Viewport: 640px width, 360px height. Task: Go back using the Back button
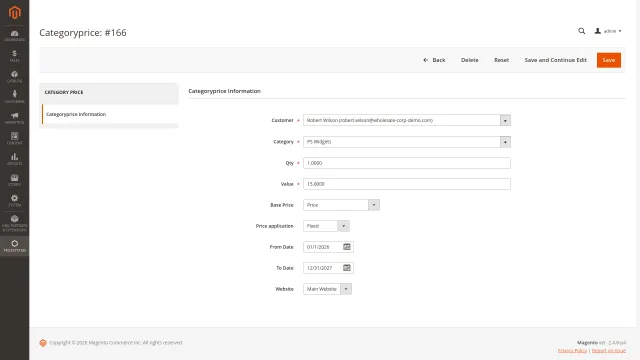(x=434, y=60)
